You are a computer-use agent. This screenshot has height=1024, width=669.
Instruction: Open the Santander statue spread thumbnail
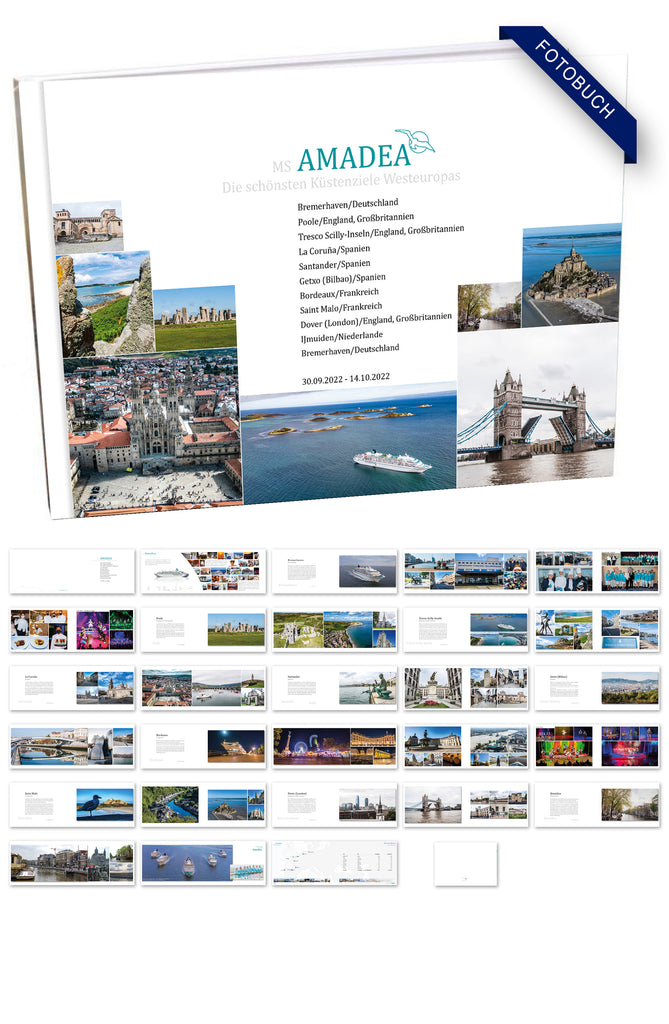point(334,688)
